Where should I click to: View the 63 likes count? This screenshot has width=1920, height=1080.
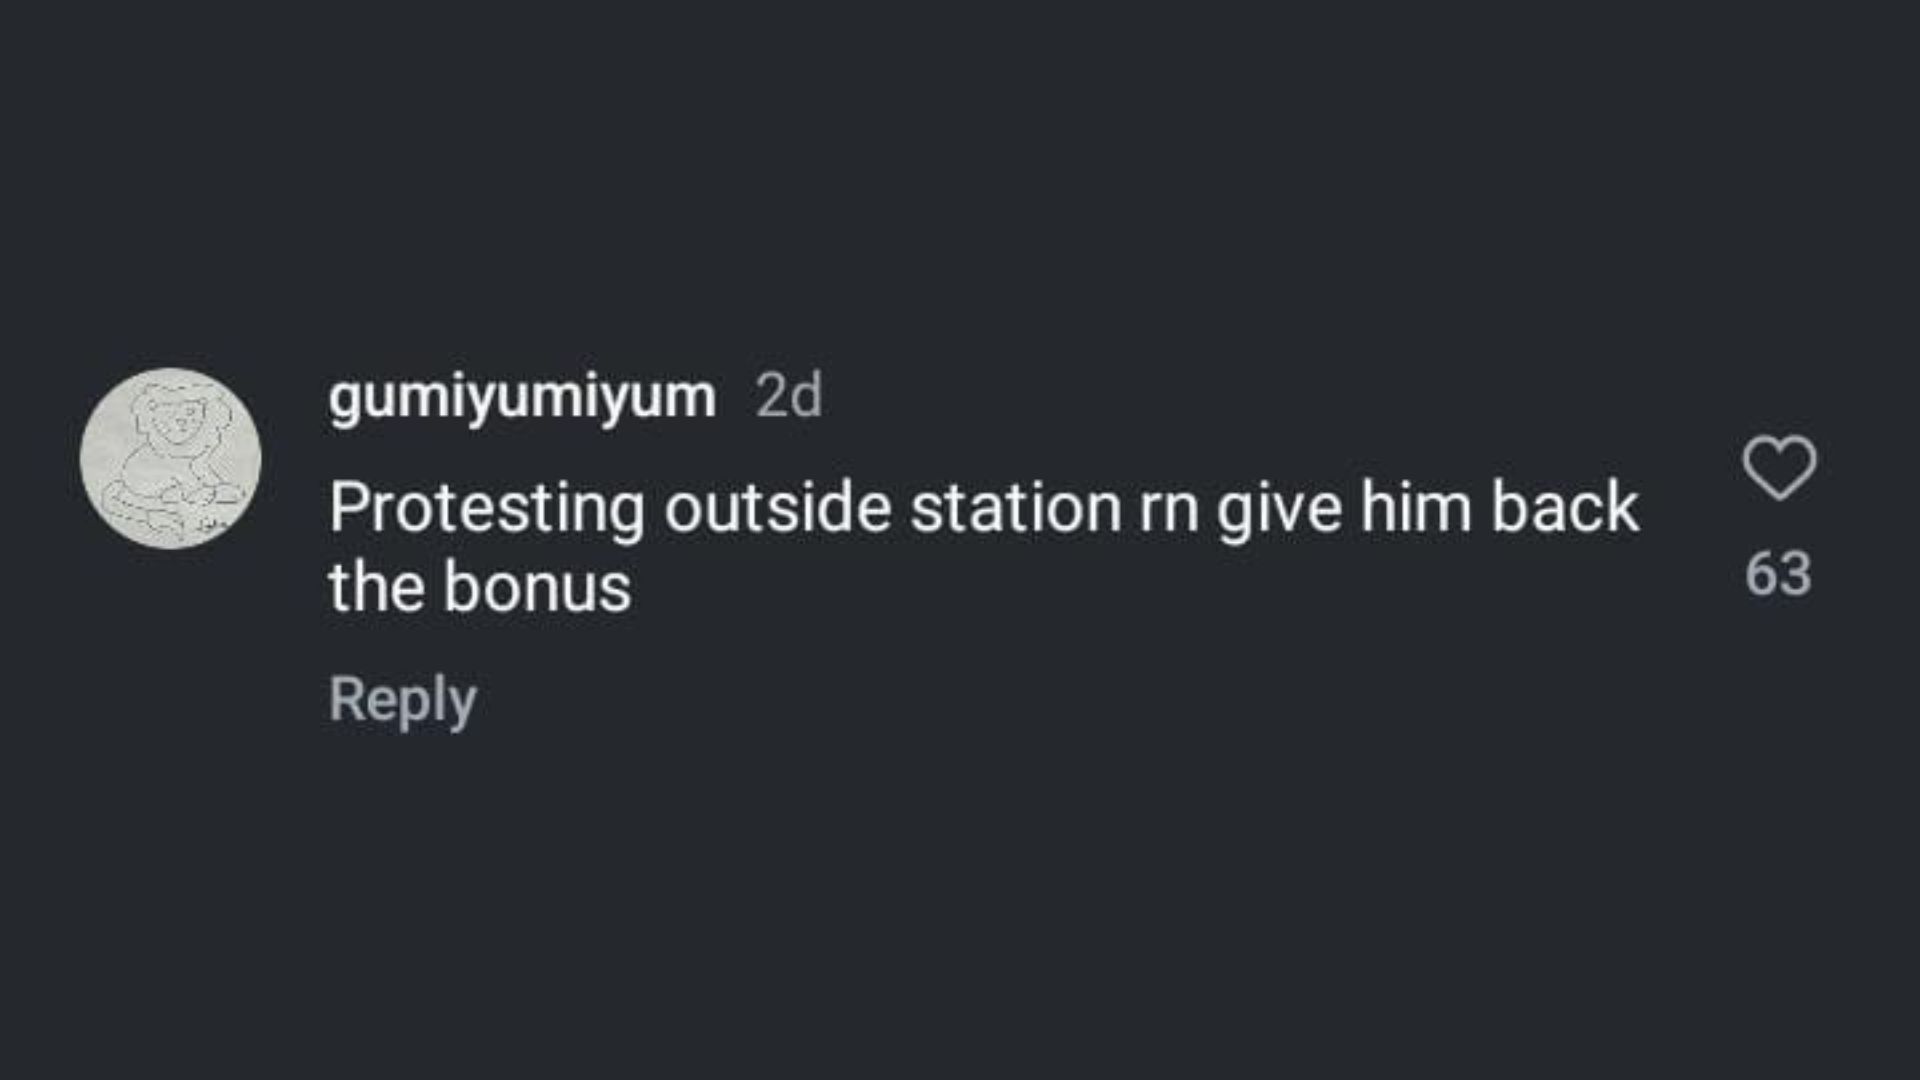(1778, 574)
